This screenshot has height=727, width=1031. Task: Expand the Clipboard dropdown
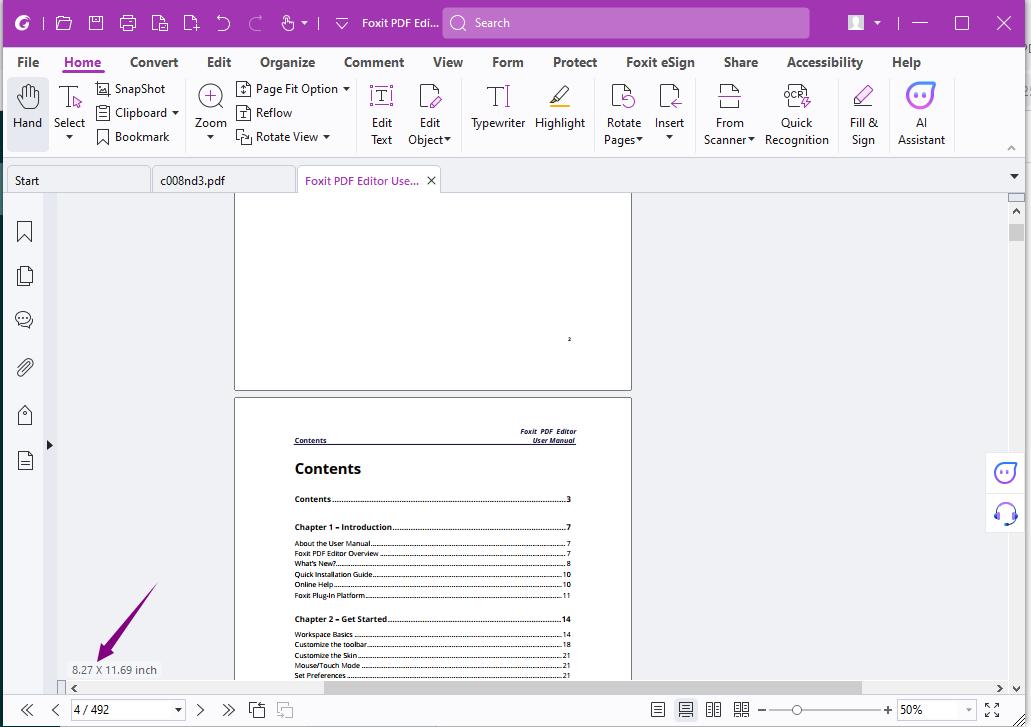point(176,113)
